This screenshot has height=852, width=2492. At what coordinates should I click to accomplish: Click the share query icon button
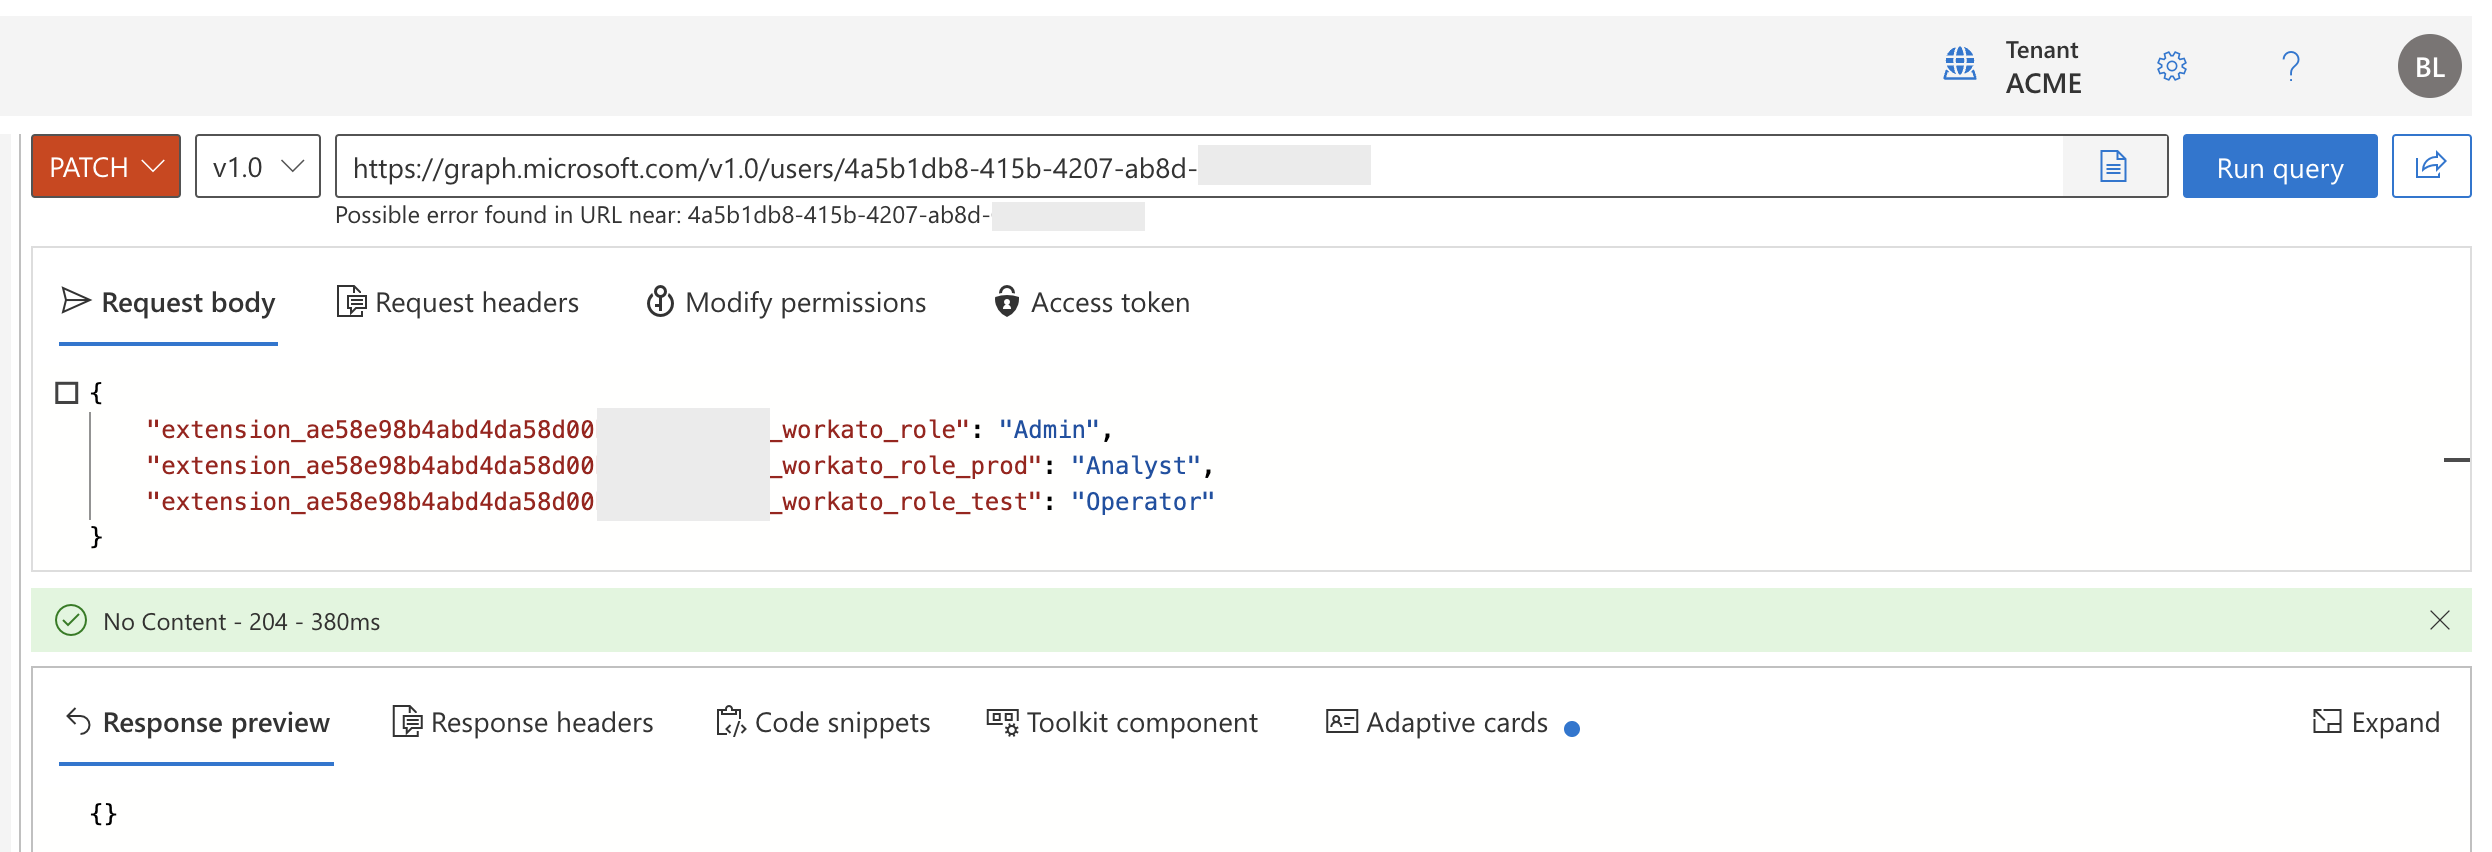point(2430,167)
